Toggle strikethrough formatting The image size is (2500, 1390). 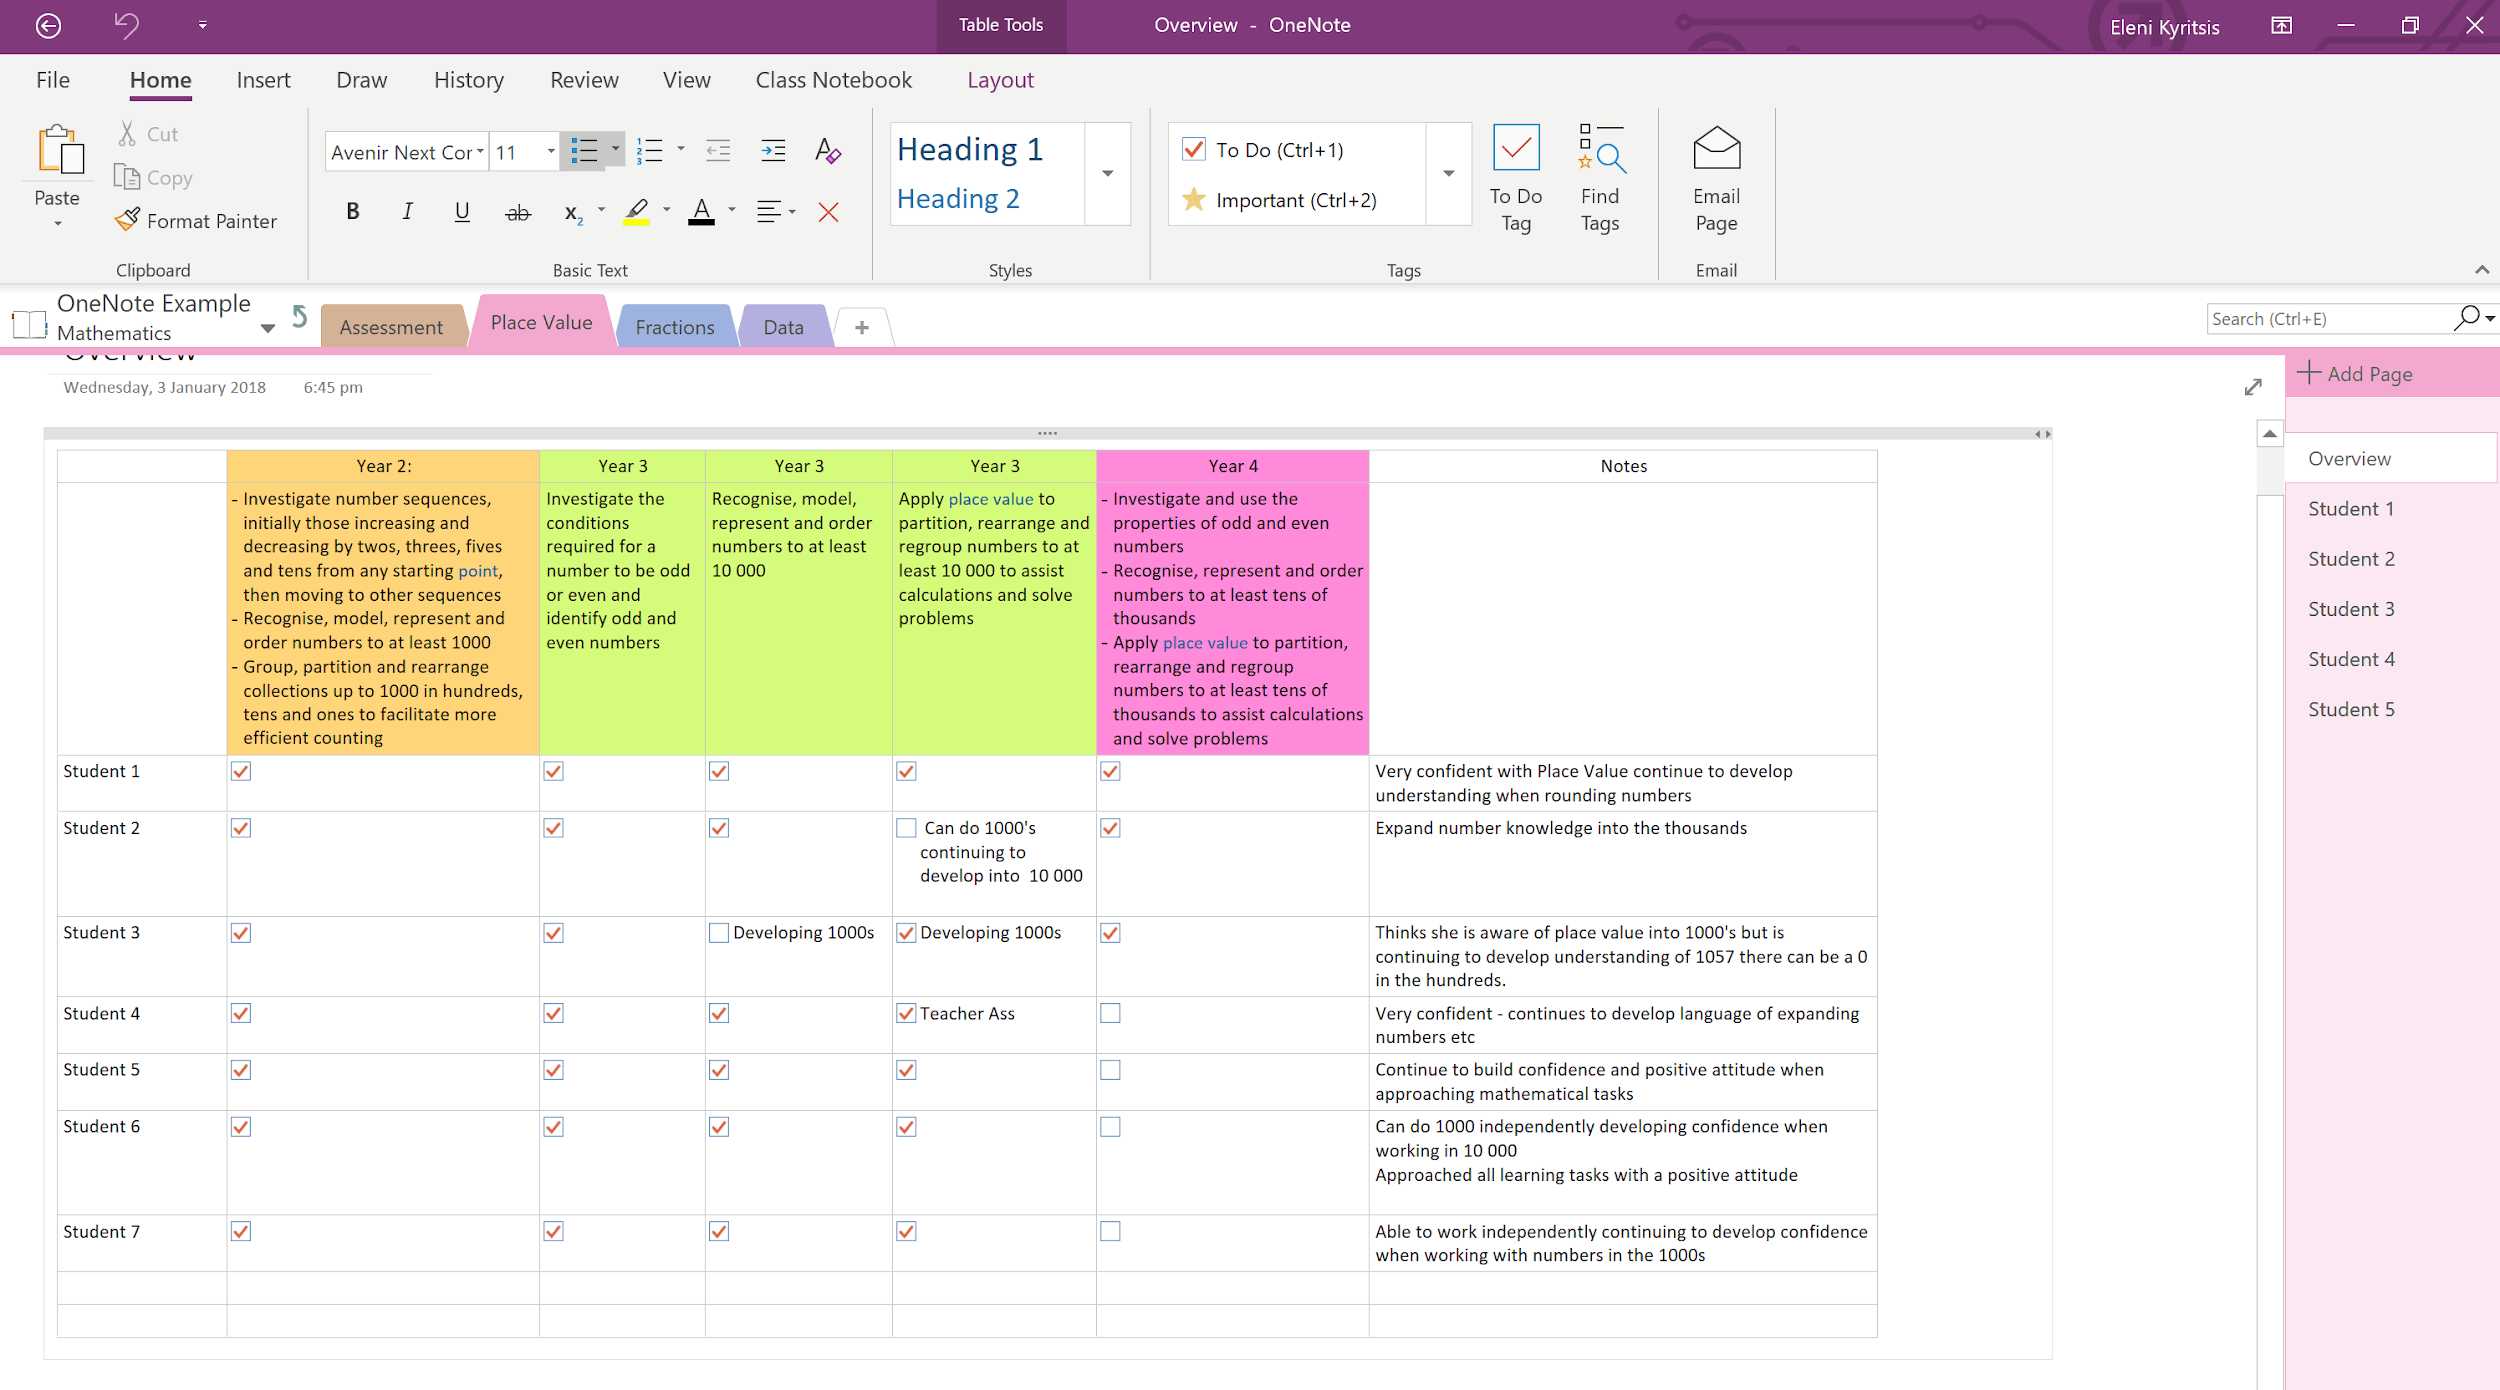pyautogui.click(x=517, y=211)
